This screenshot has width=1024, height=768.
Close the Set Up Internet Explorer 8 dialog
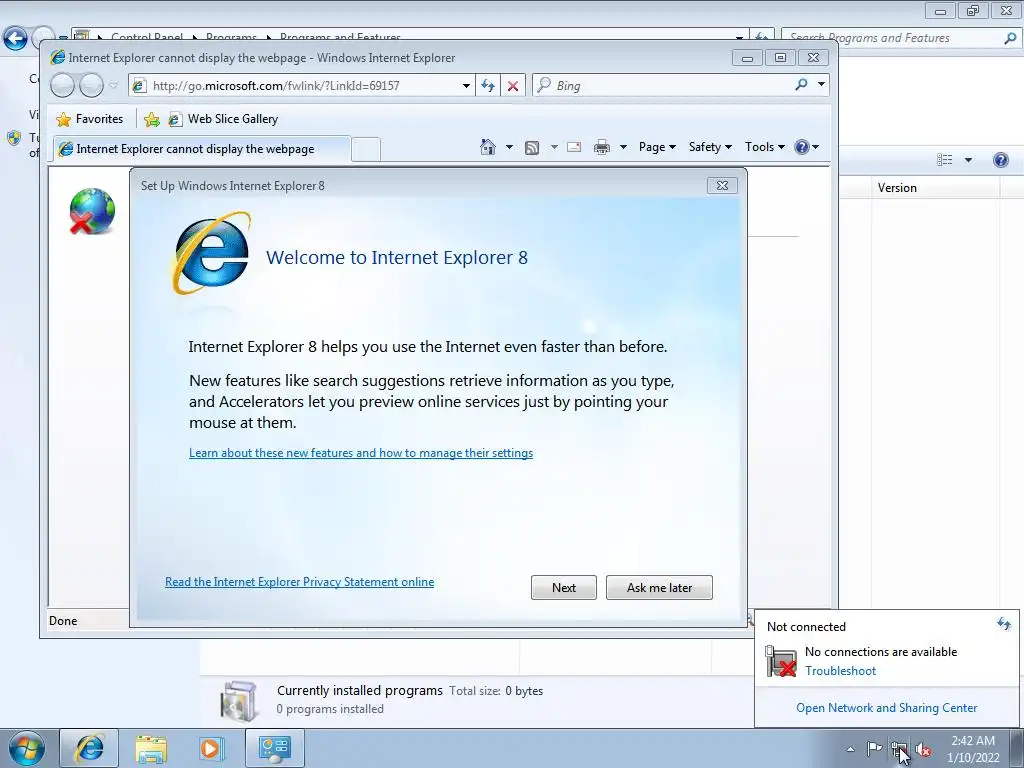coord(722,185)
